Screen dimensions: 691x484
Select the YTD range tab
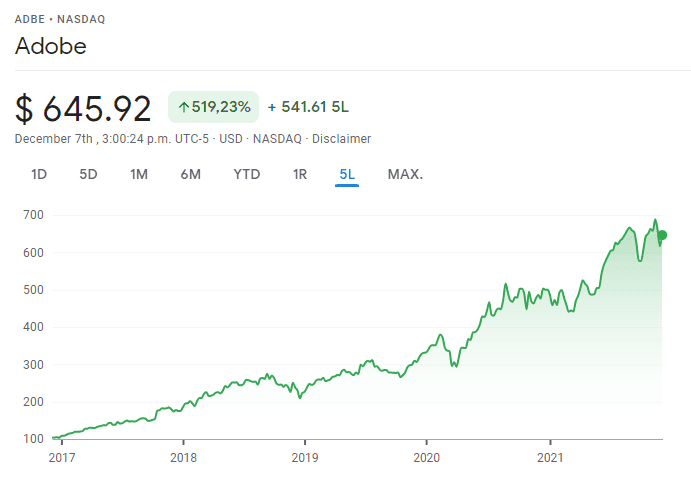click(x=246, y=174)
